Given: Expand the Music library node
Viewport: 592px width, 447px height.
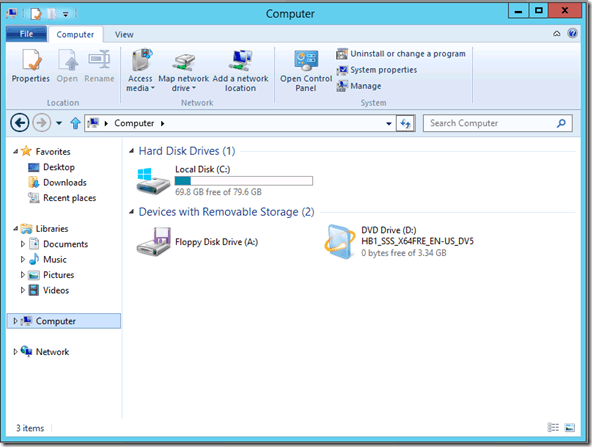Looking at the screenshot, I should click(x=23, y=259).
